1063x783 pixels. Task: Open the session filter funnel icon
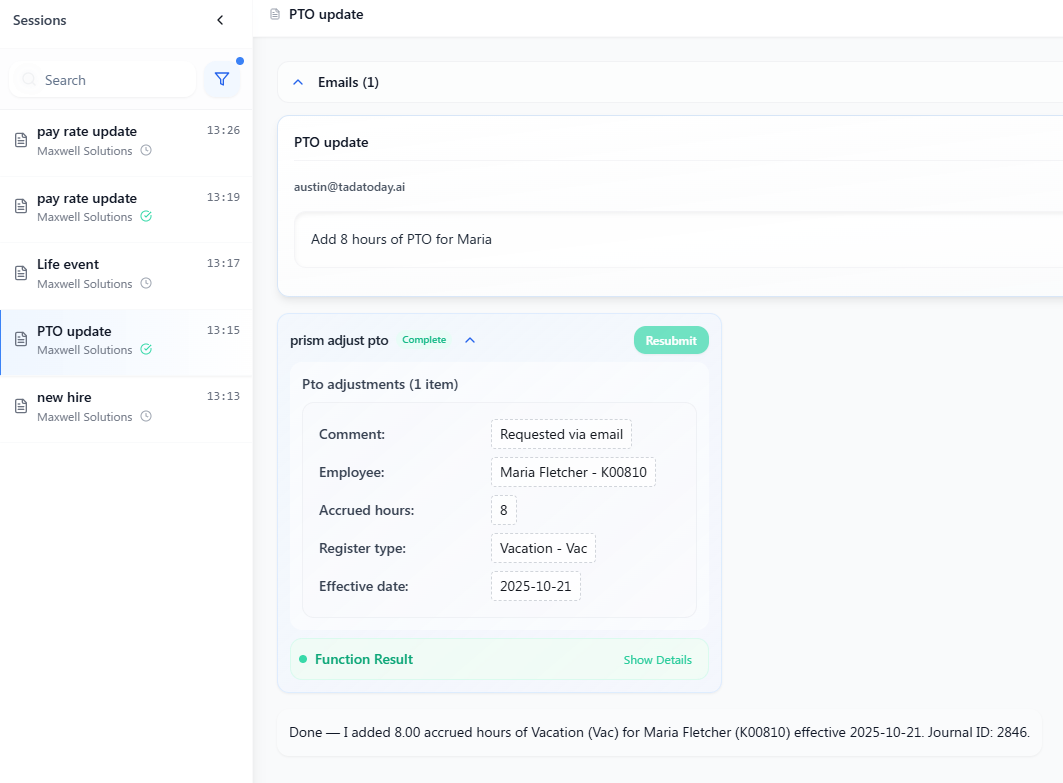(222, 79)
